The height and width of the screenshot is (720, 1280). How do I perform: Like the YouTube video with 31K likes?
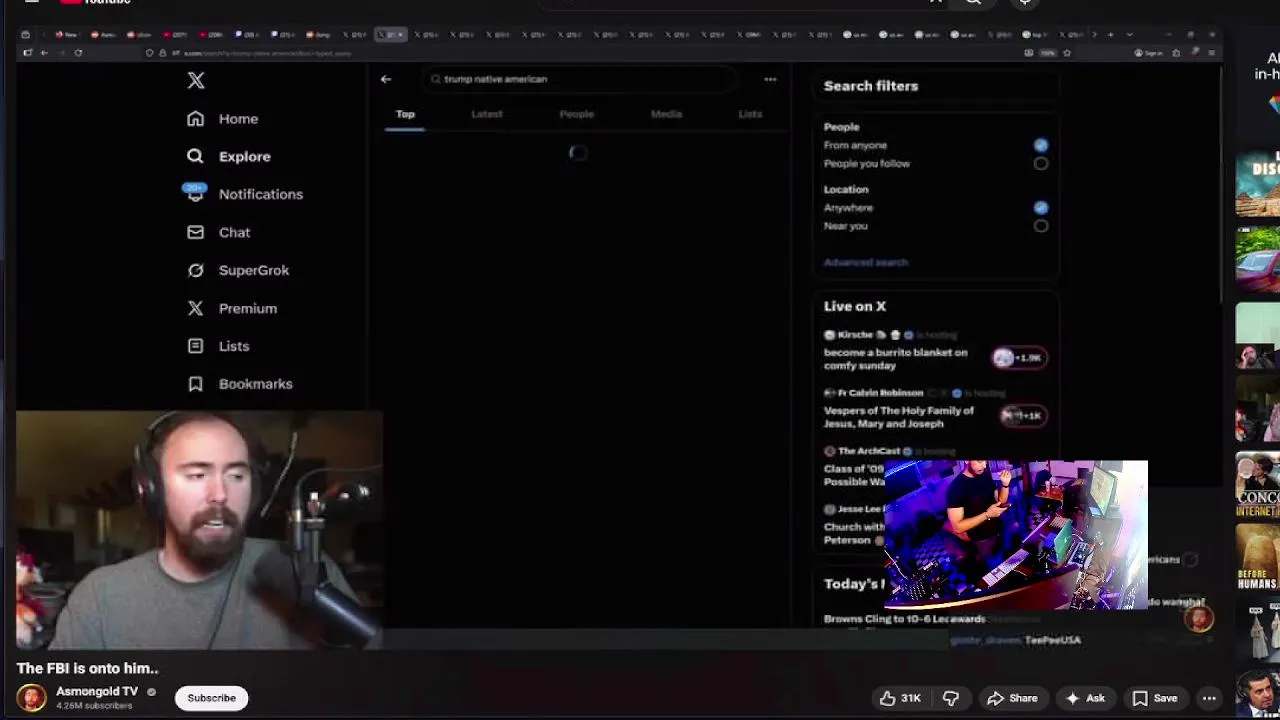pos(900,698)
